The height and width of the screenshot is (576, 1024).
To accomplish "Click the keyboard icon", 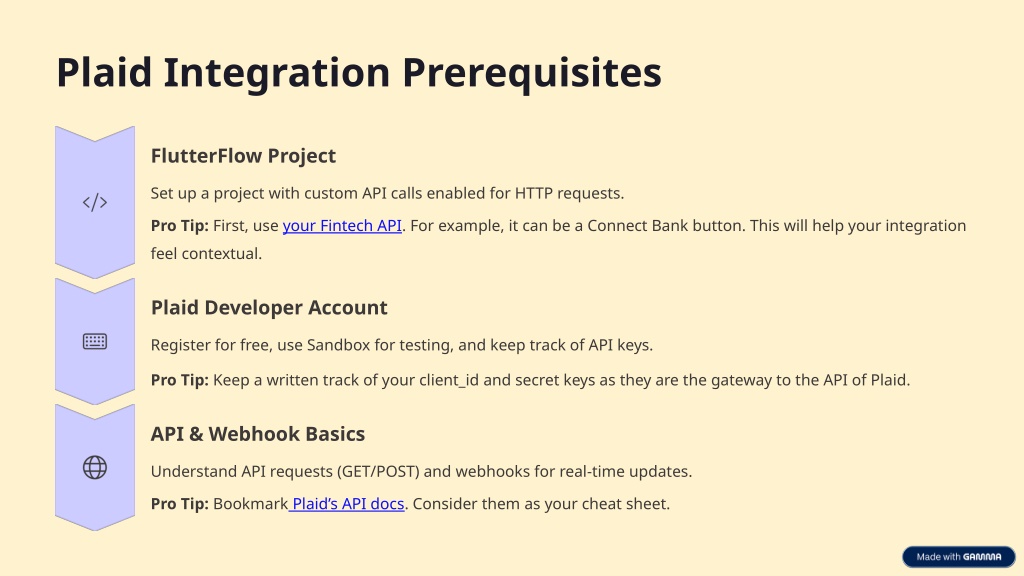I will (95, 342).
